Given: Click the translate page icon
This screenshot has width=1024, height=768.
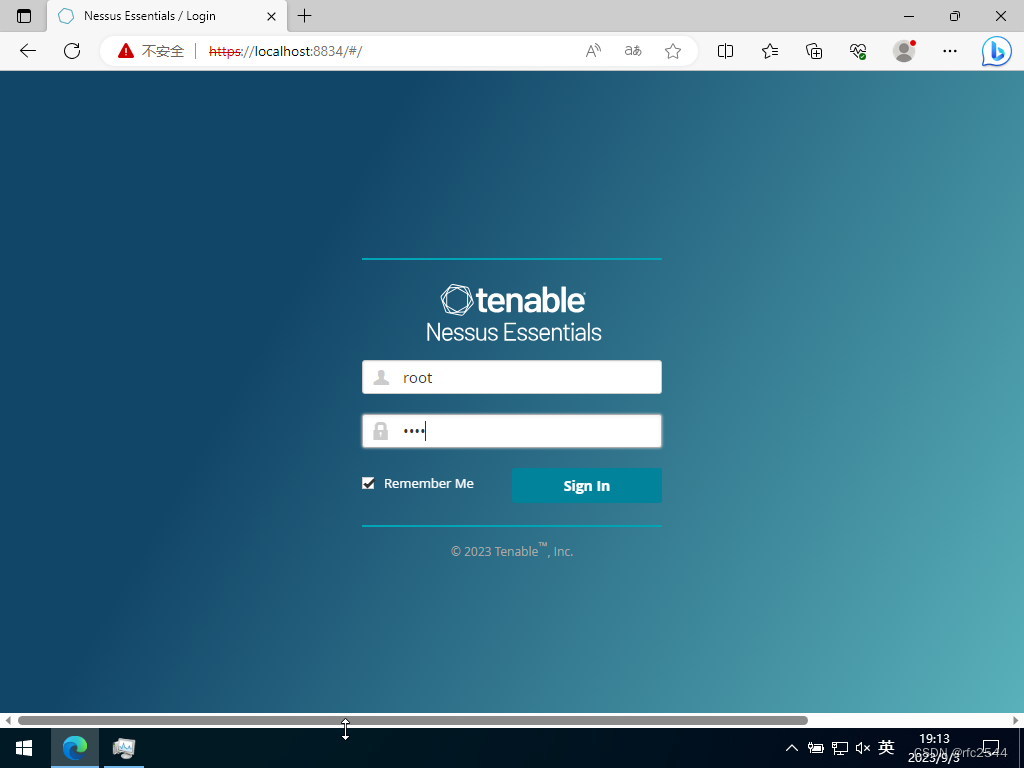Looking at the screenshot, I should pyautogui.click(x=633, y=51).
